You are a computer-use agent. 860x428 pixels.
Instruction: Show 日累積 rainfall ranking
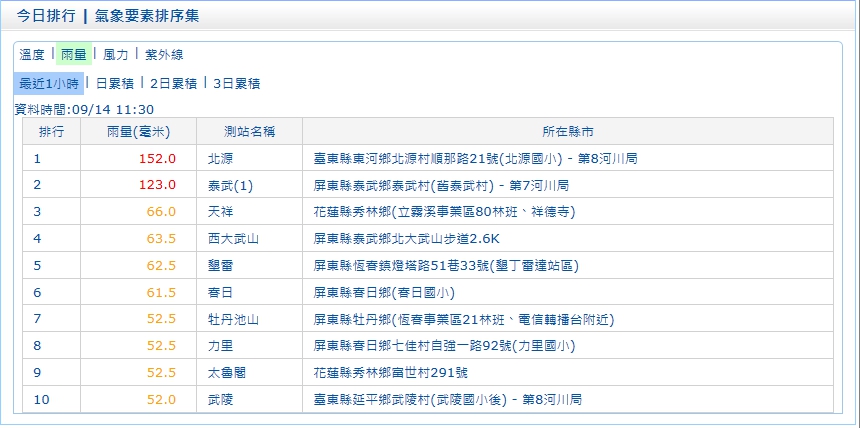pos(114,84)
